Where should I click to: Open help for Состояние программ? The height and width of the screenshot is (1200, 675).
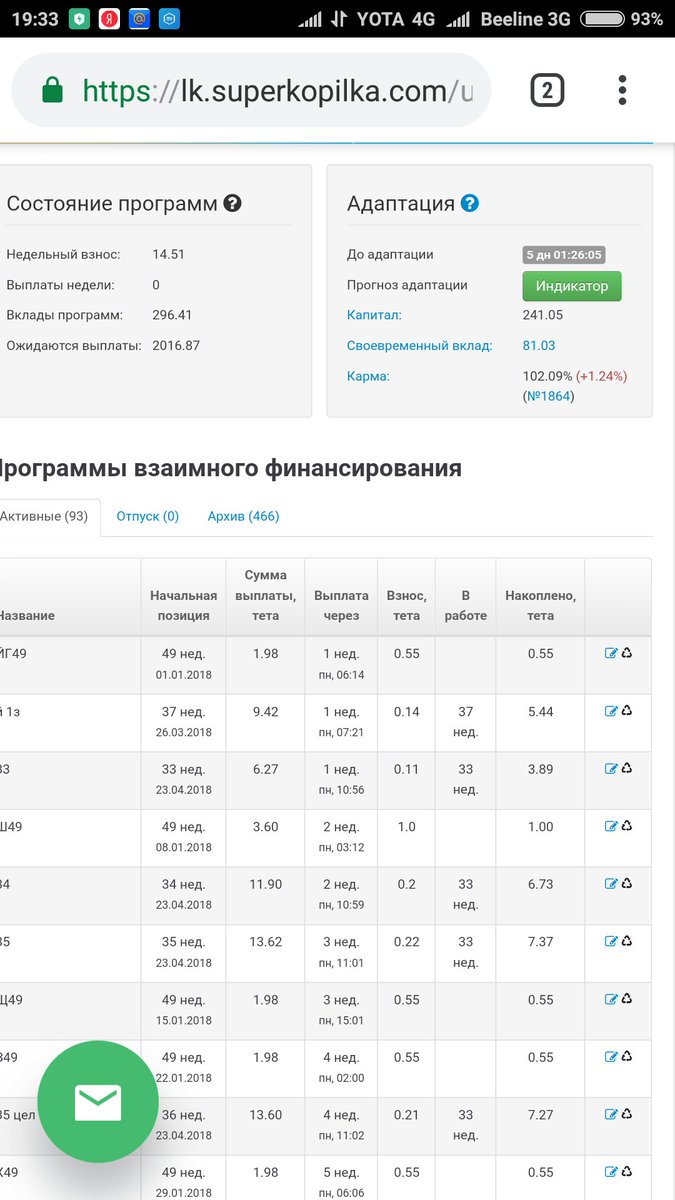pyautogui.click(x=232, y=204)
